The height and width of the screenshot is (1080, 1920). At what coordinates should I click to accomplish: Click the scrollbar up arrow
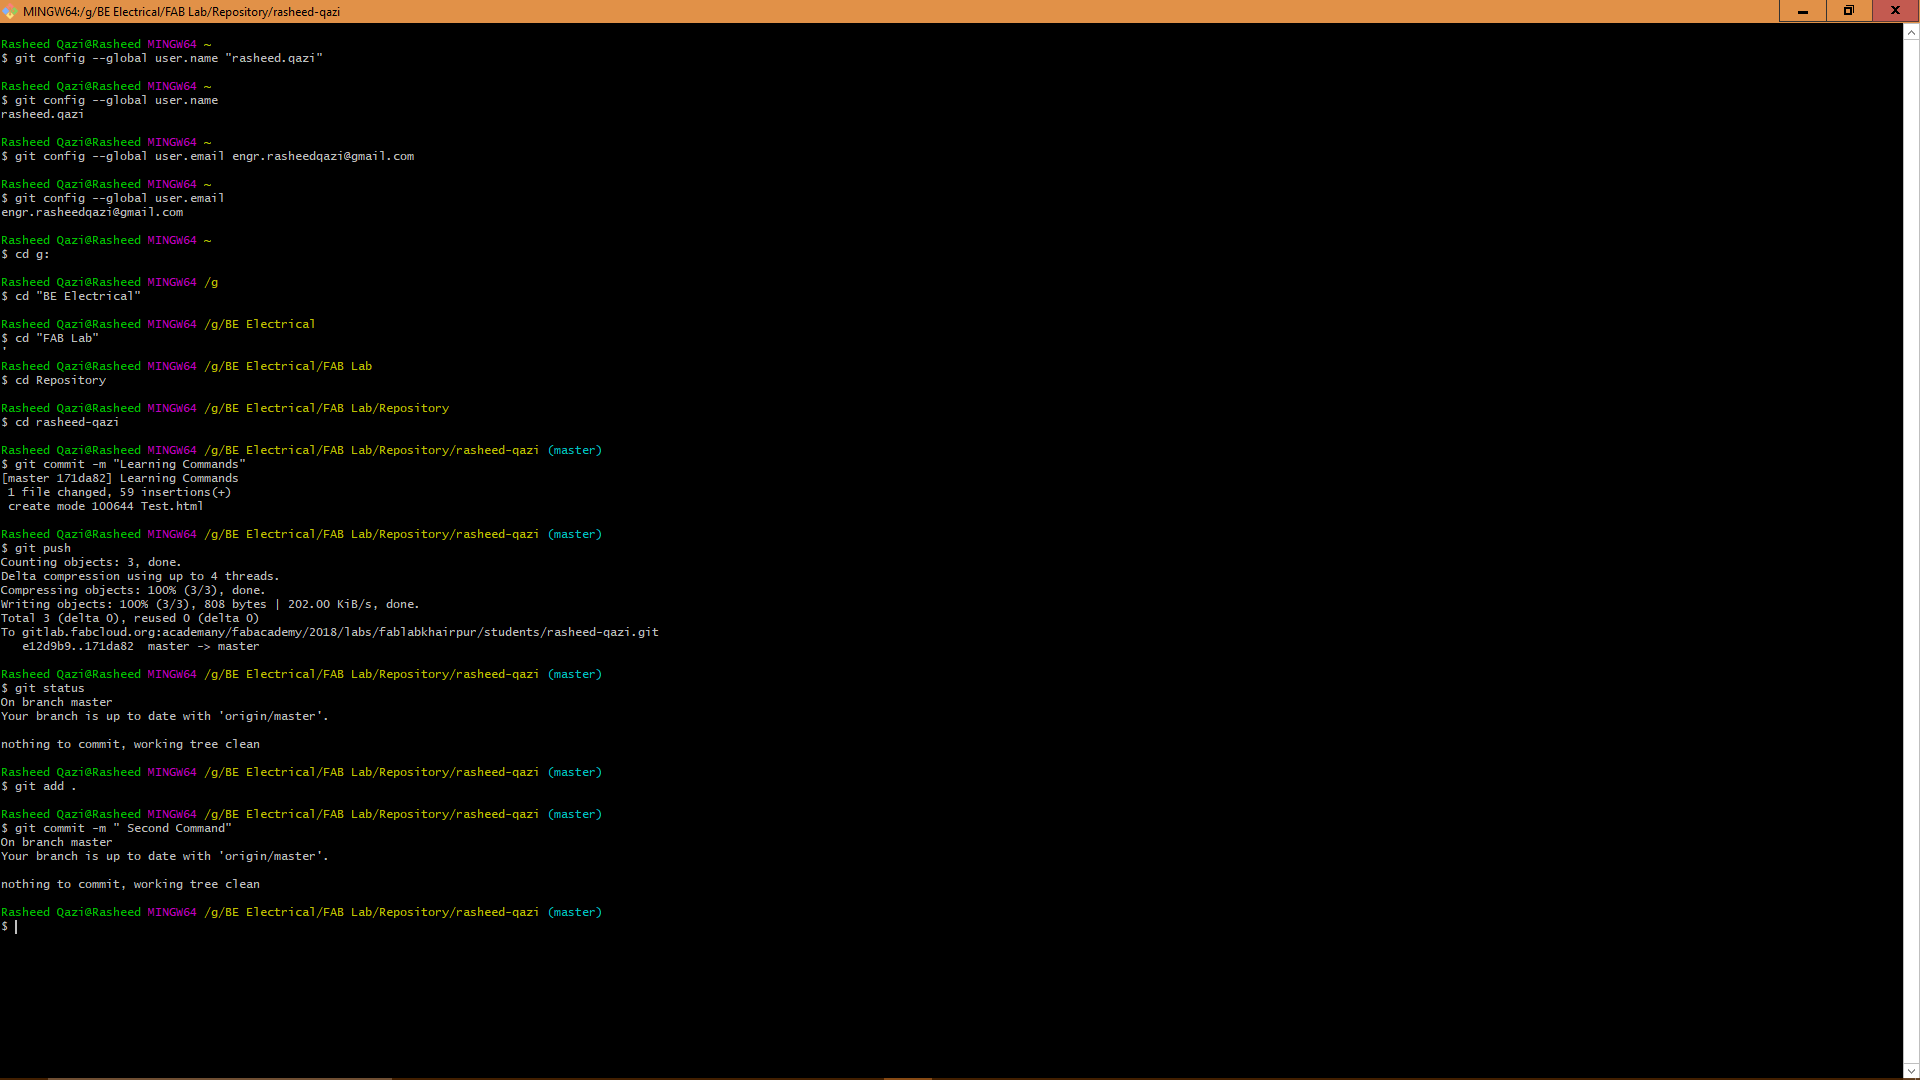click(x=1911, y=32)
